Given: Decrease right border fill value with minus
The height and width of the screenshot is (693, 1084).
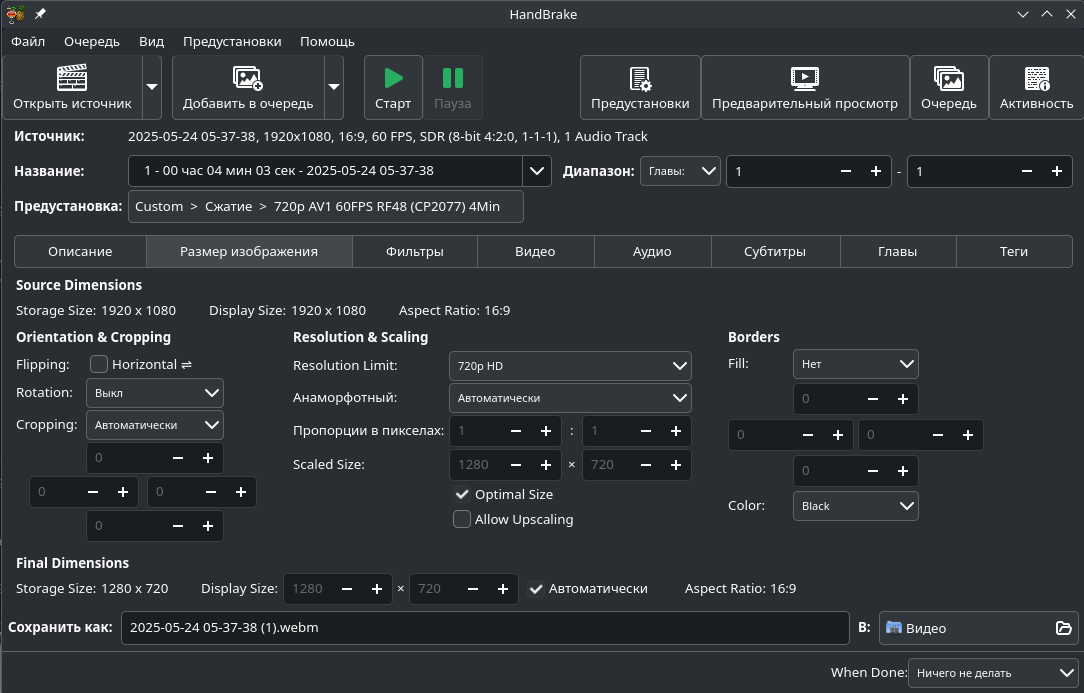Looking at the screenshot, I should click(937, 435).
